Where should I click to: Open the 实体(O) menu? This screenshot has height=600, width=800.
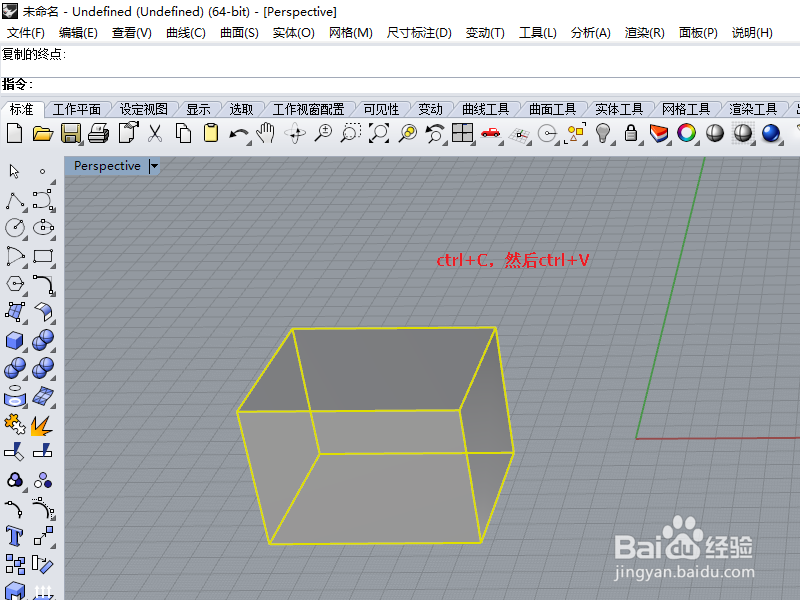(293, 33)
